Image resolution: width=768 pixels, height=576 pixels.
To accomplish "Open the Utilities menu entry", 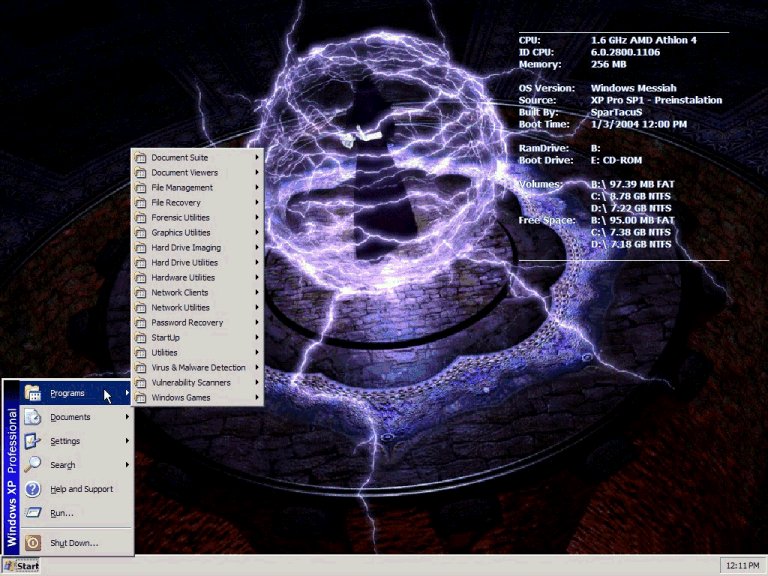I will coord(198,353).
